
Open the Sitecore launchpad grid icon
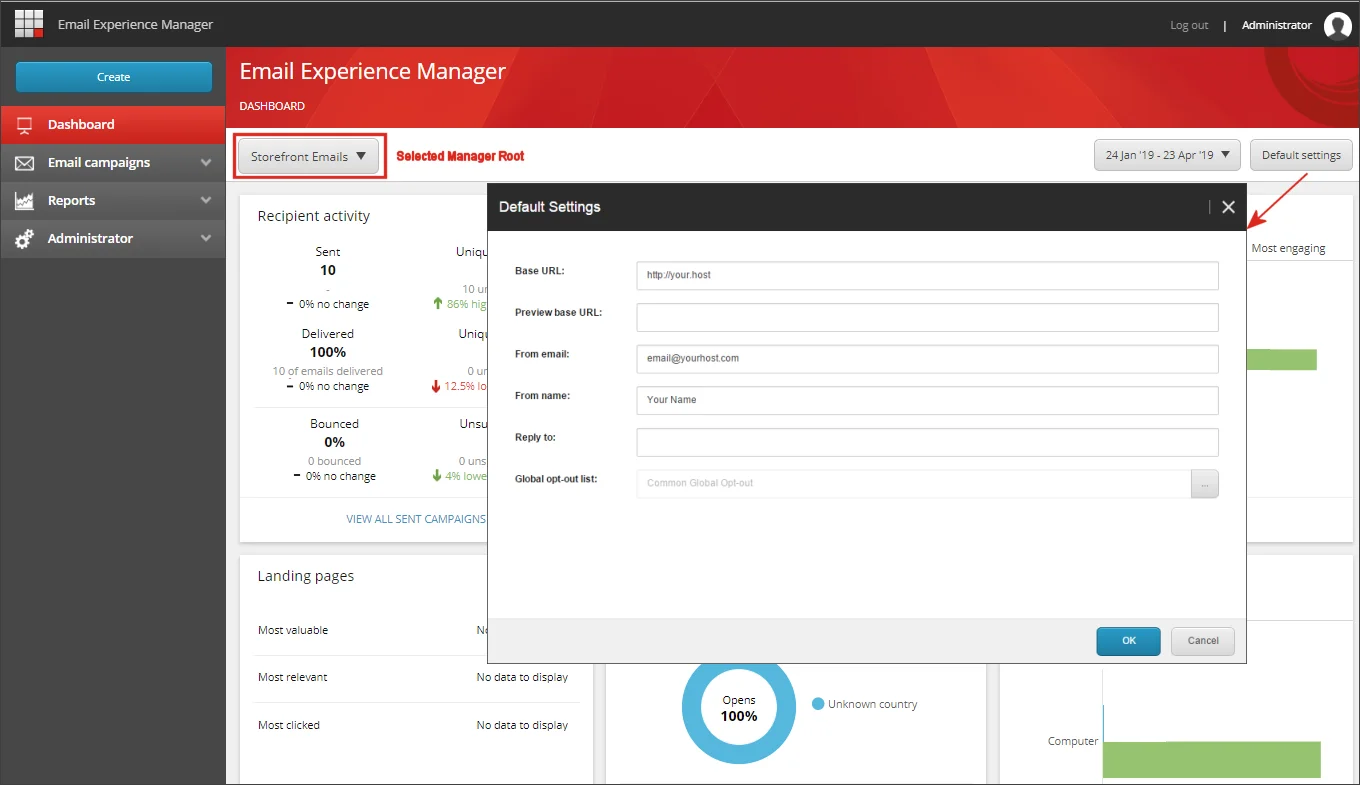pyautogui.click(x=29, y=23)
